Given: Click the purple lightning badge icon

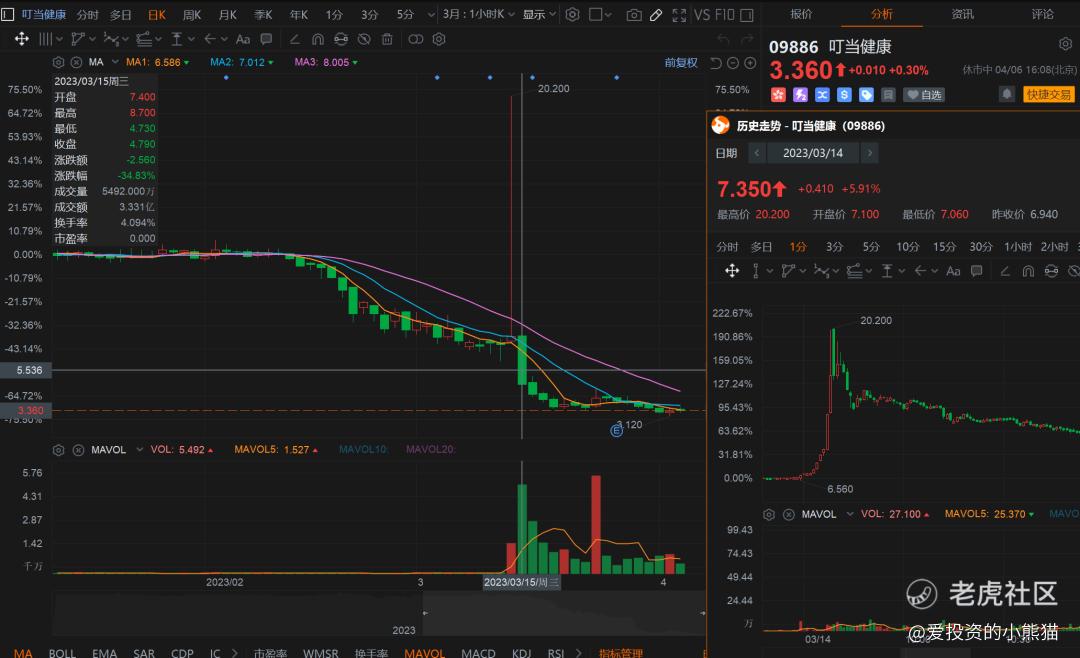Looking at the screenshot, I should click(800, 94).
